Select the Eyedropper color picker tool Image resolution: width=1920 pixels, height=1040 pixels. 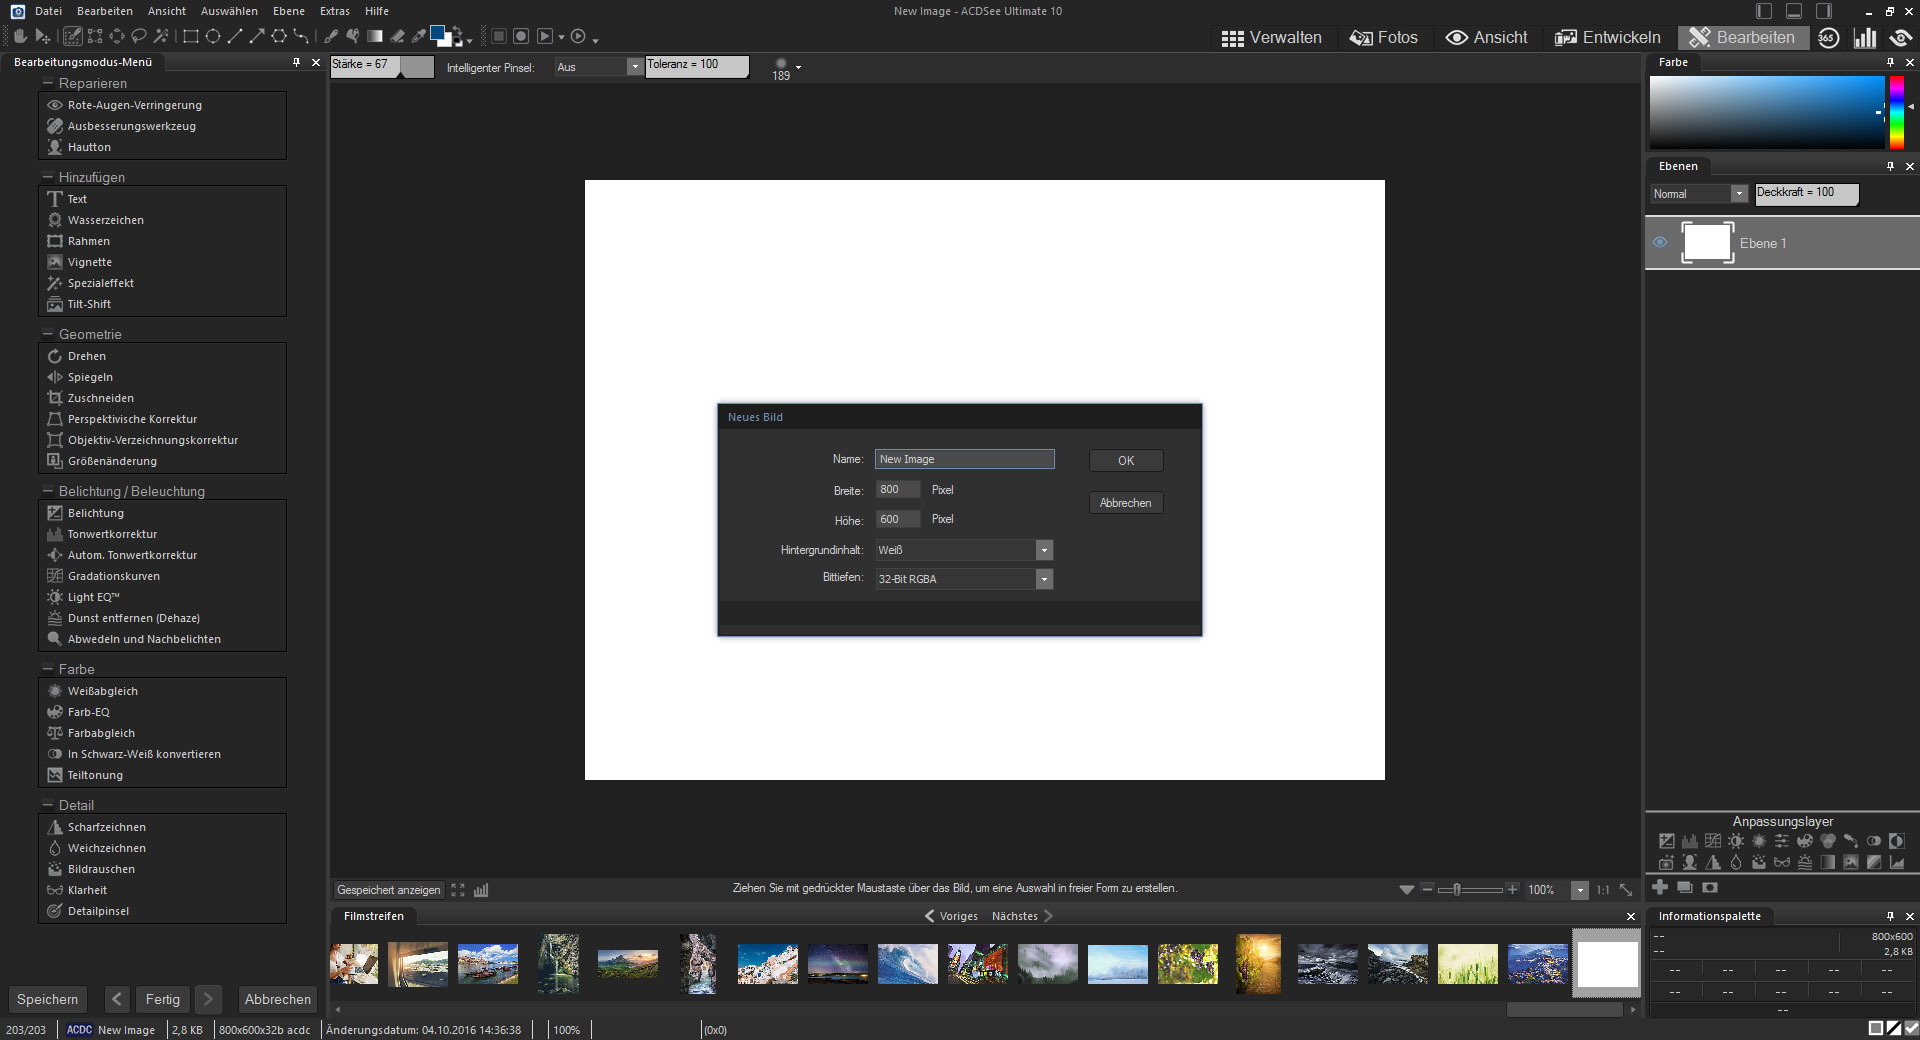tap(419, 37)
